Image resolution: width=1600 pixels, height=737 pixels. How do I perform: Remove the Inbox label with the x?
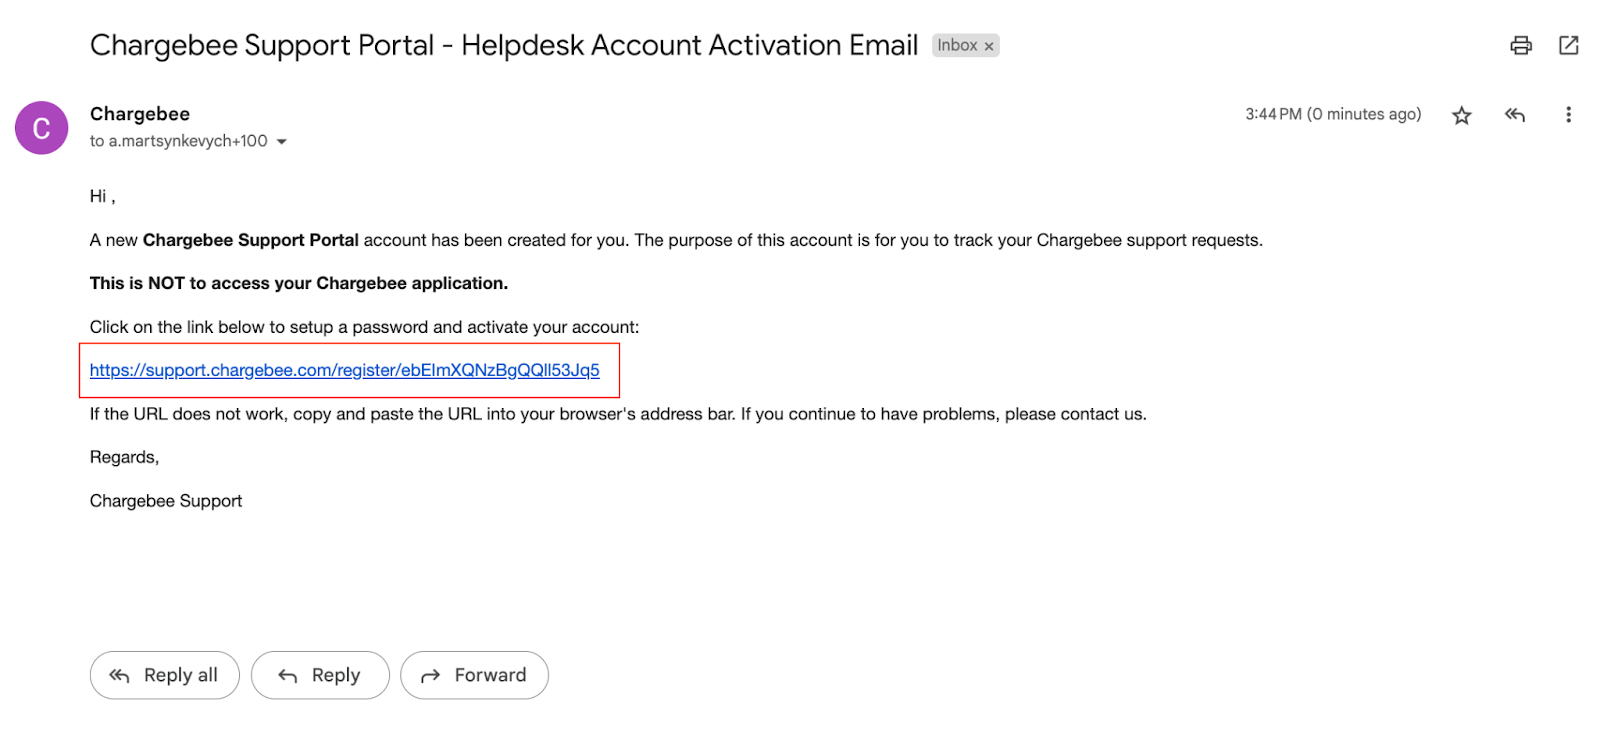[x=988, y=46]
